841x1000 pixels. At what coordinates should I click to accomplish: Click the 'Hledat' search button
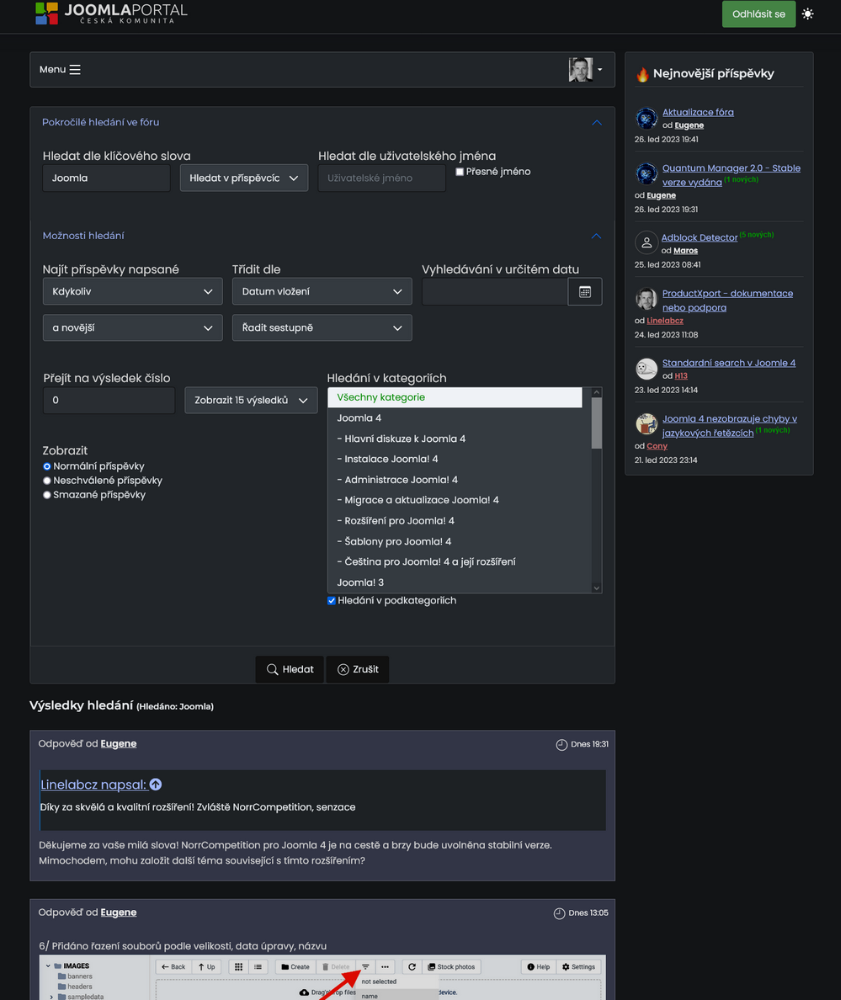[289, 669]
